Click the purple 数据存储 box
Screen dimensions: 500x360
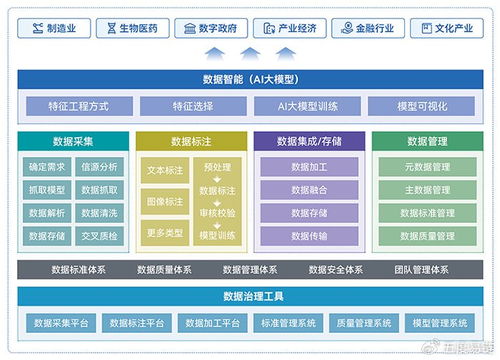tap(309, 213)
